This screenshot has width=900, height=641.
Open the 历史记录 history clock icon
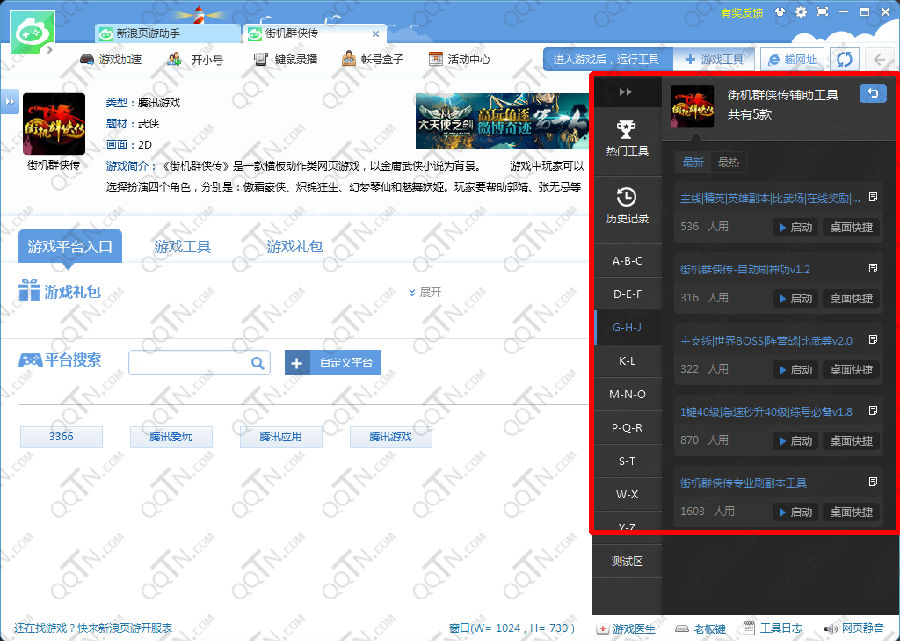(627, 197)
